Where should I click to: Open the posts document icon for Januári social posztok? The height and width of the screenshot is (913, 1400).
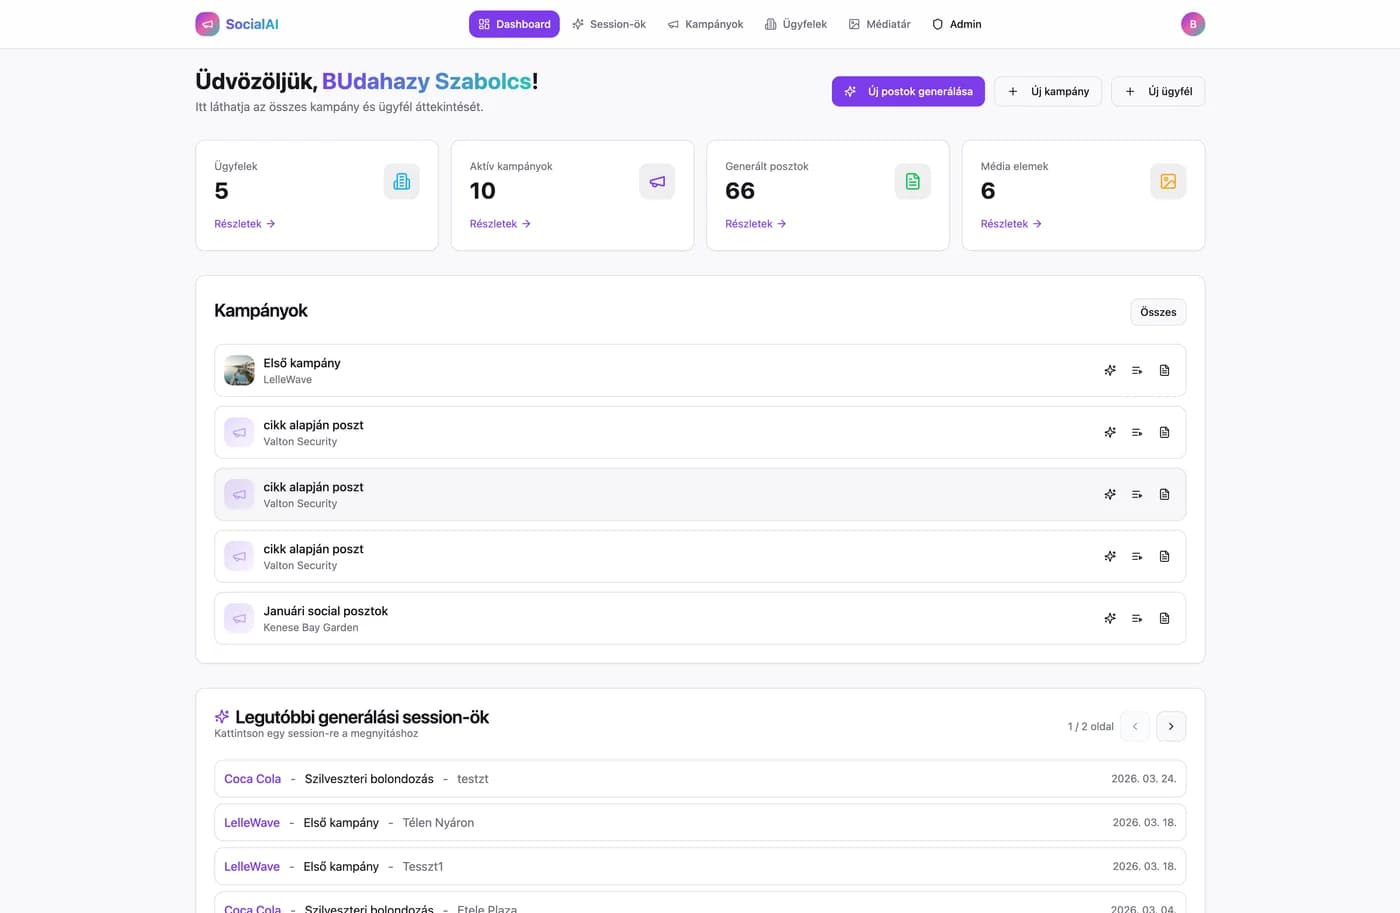click(x=1164, y=619)
